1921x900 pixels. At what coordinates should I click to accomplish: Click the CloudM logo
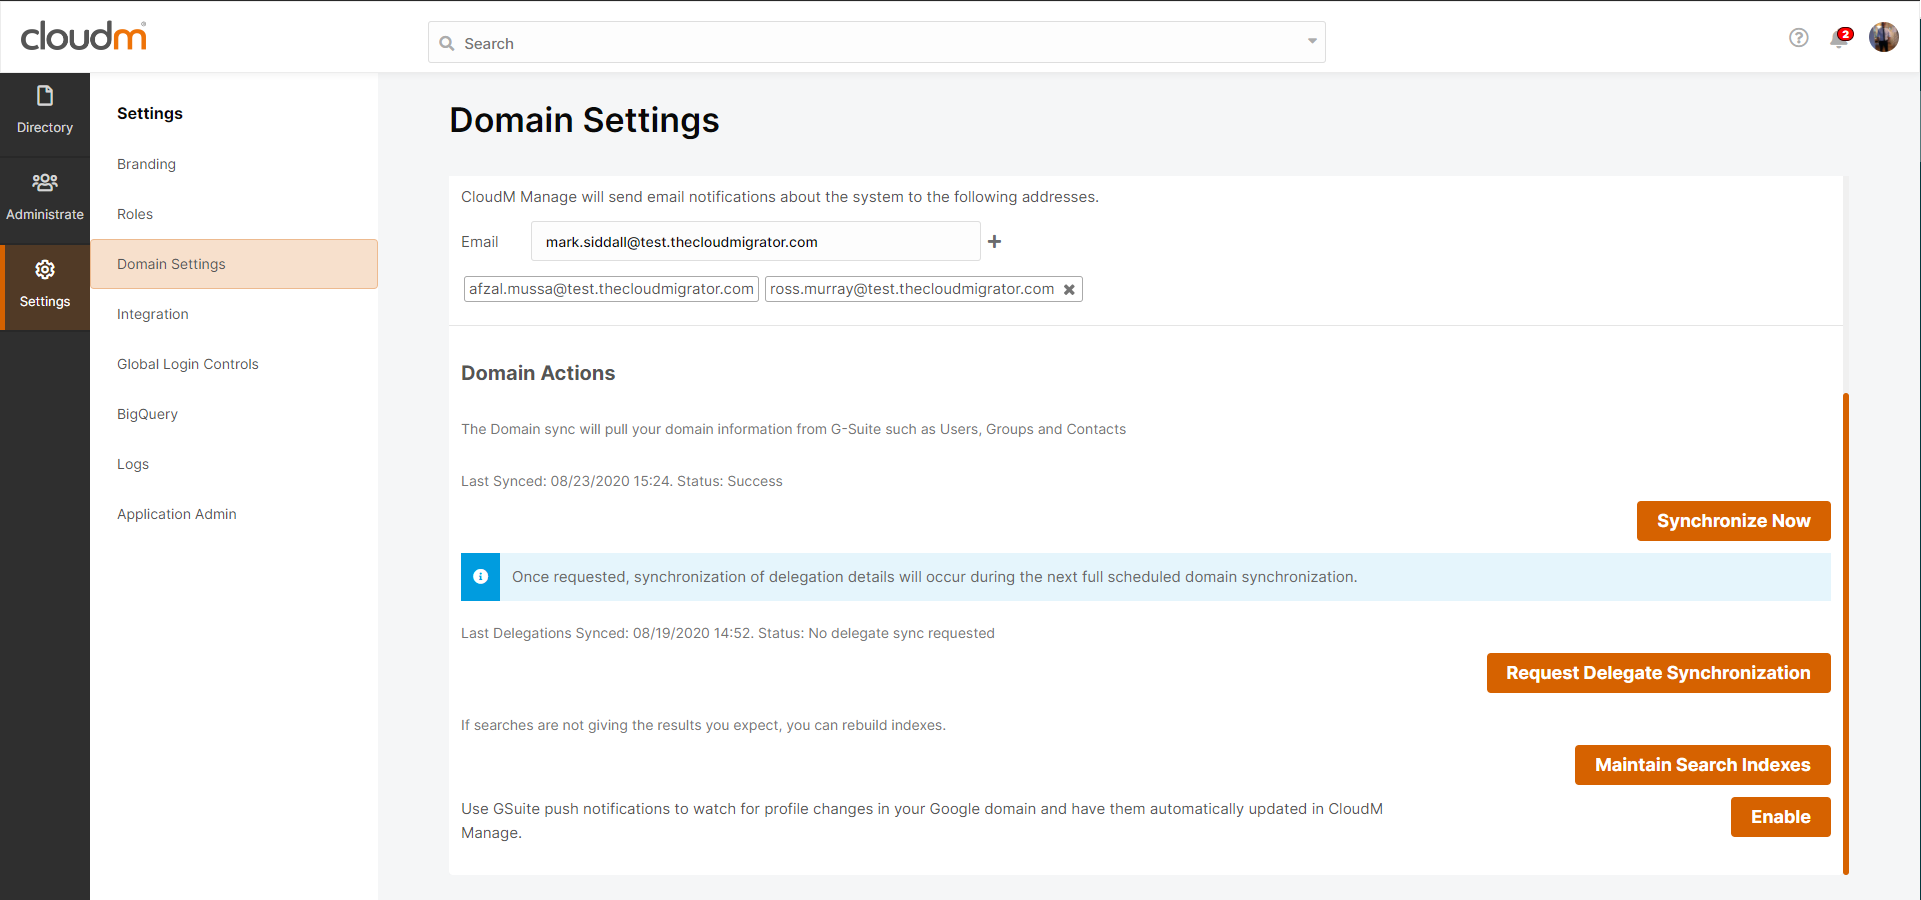[x=84, y=37]
